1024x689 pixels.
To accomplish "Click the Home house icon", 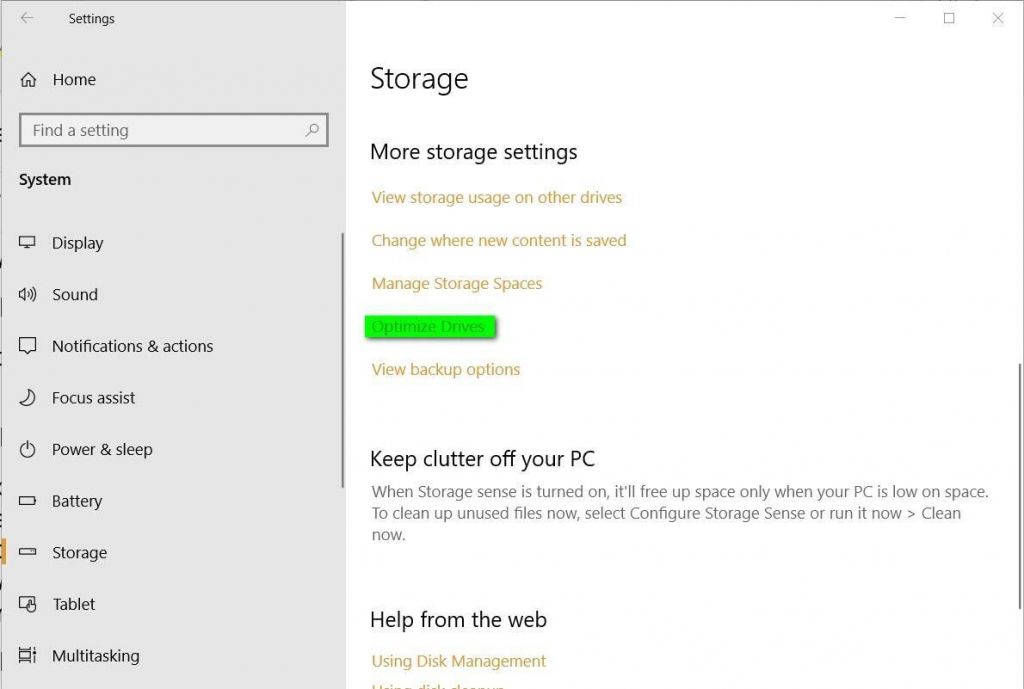I will coord(27,79).
